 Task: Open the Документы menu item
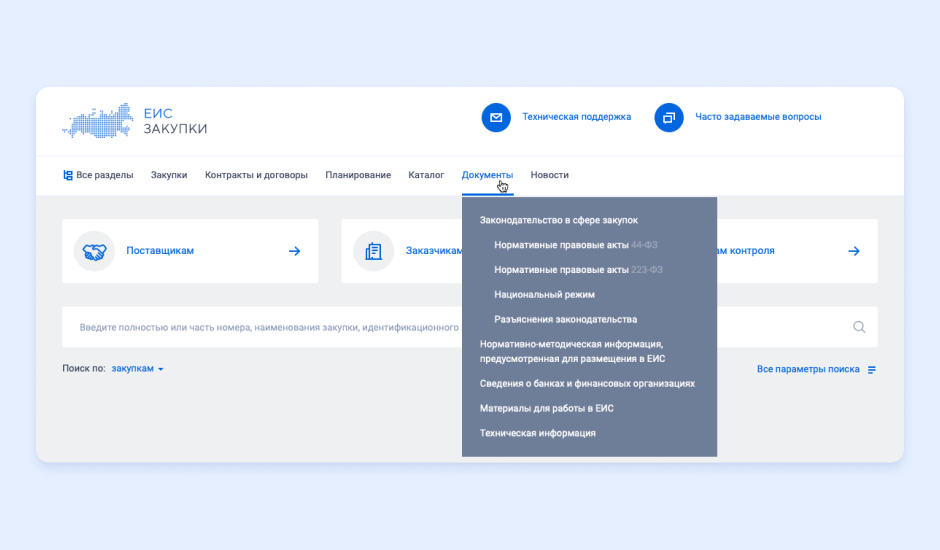(x=487, y=175)
